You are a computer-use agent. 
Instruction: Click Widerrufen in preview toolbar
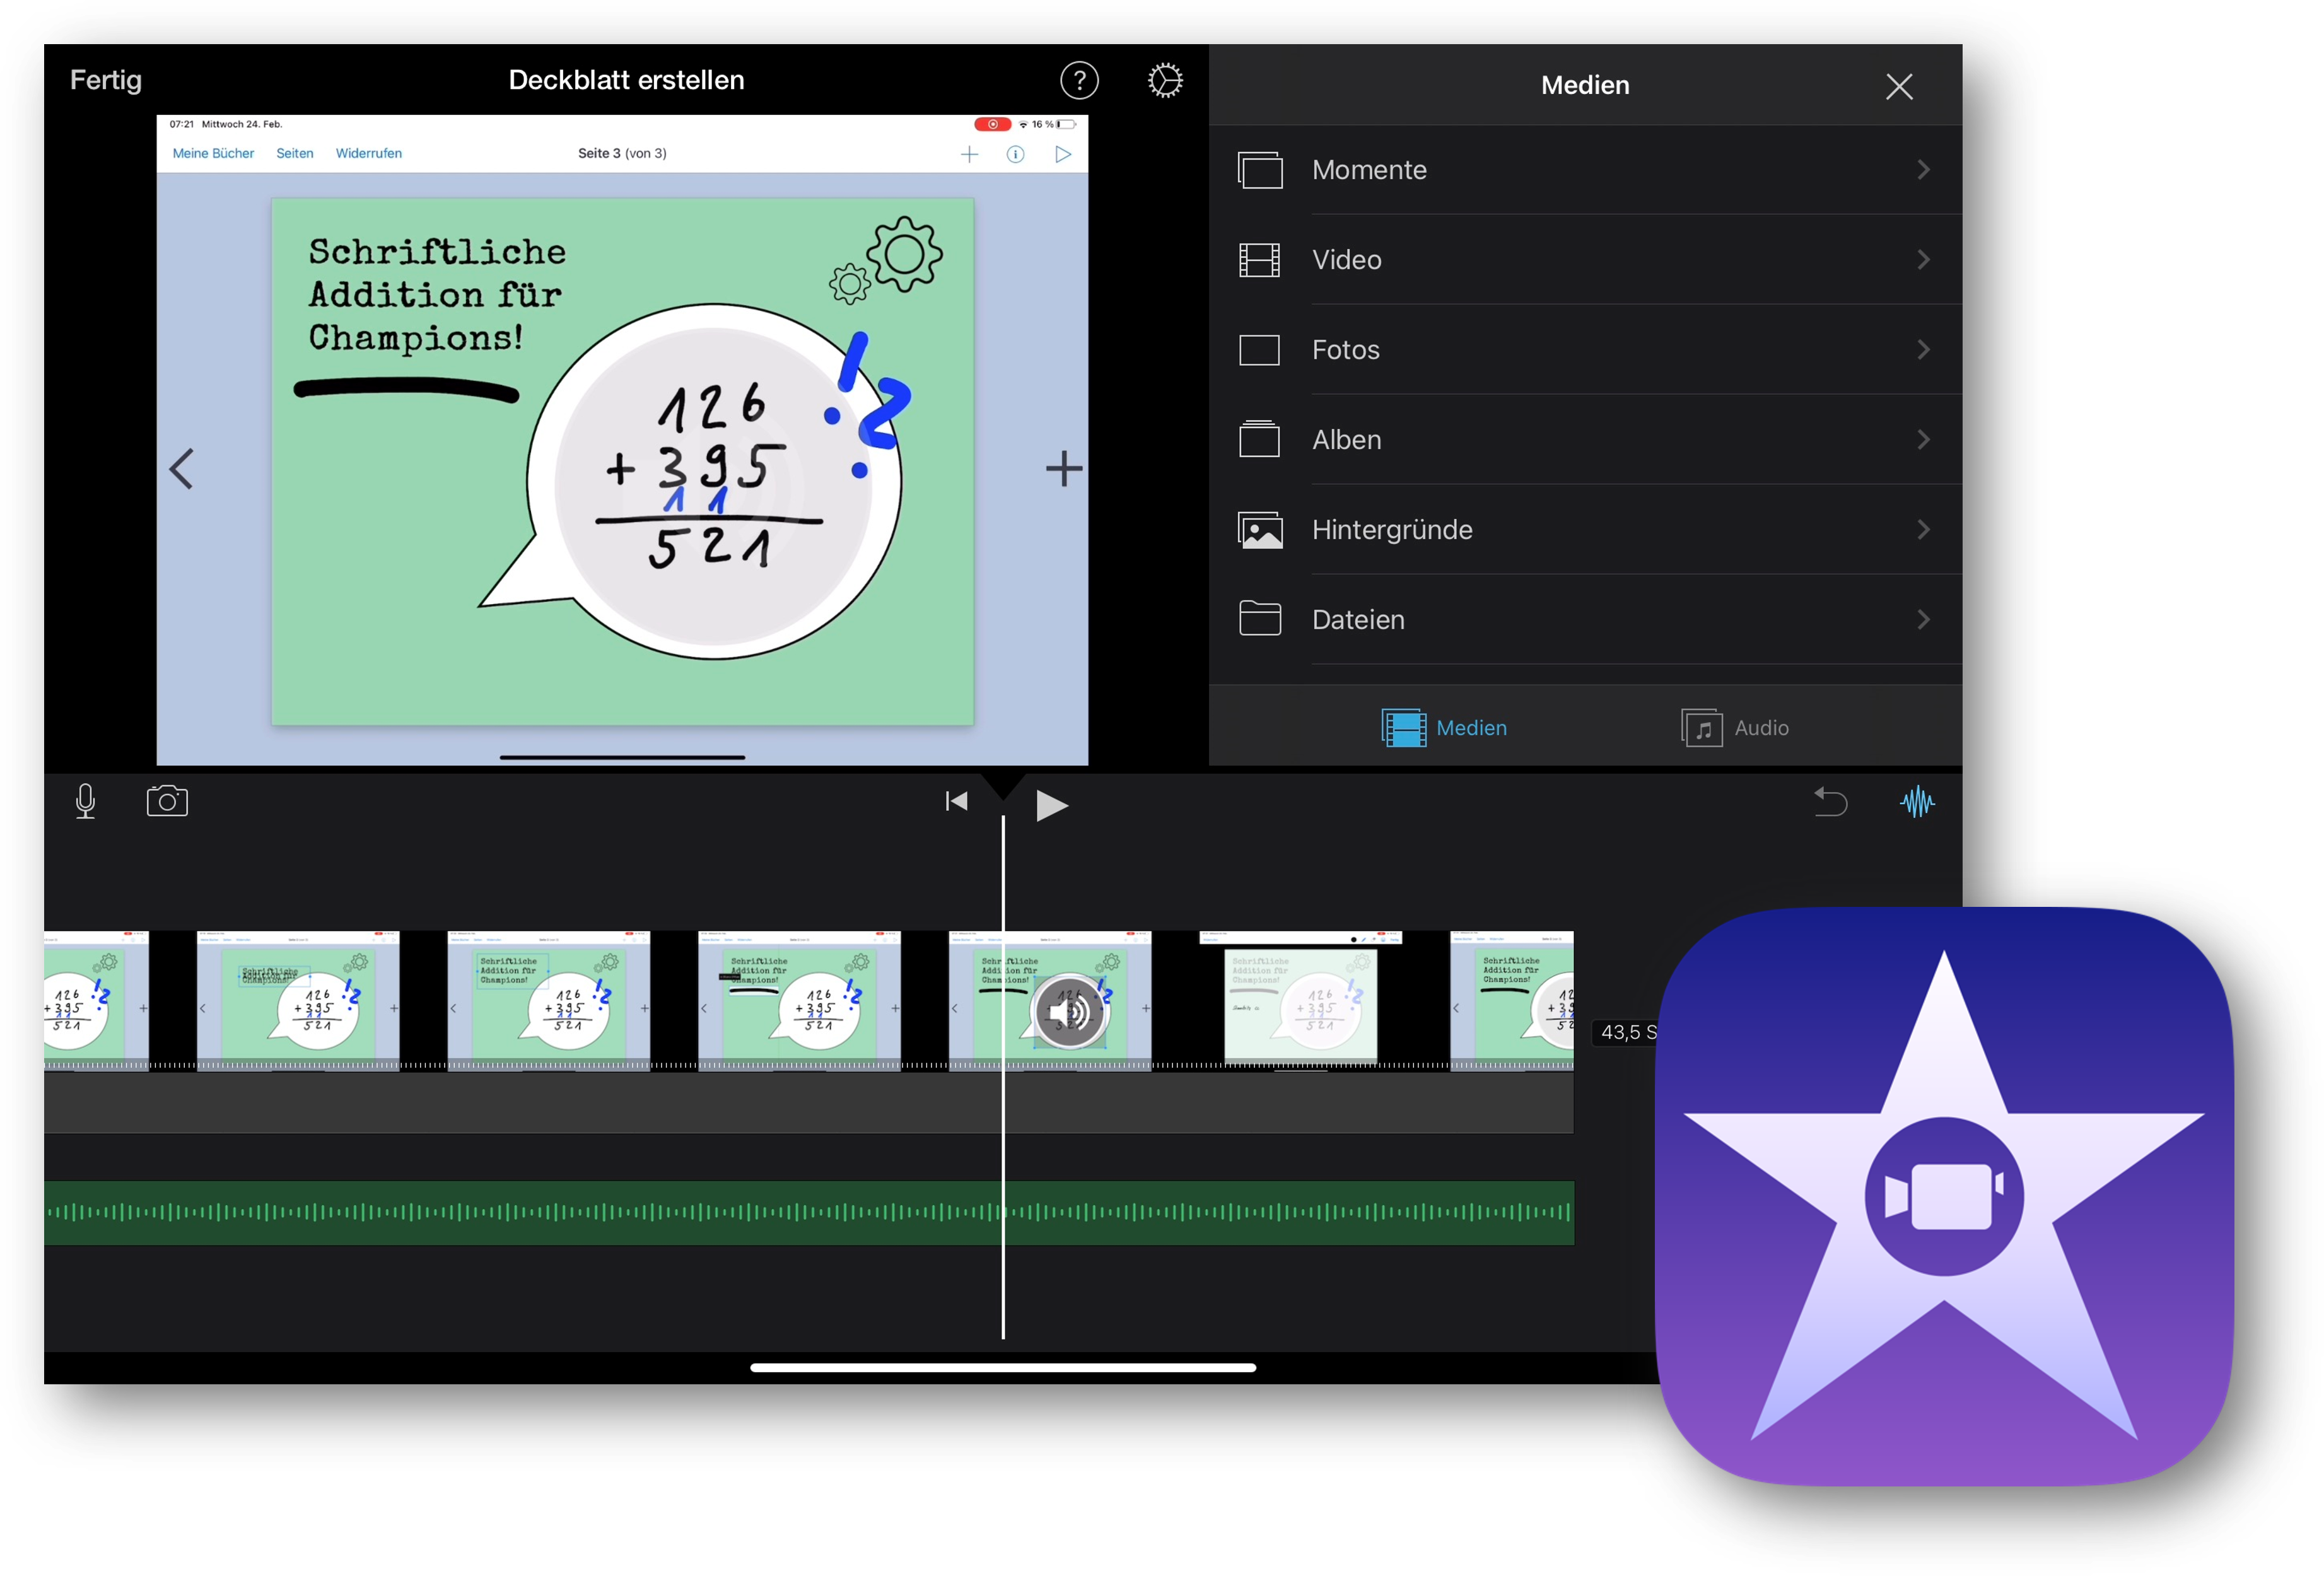(369, 153)
